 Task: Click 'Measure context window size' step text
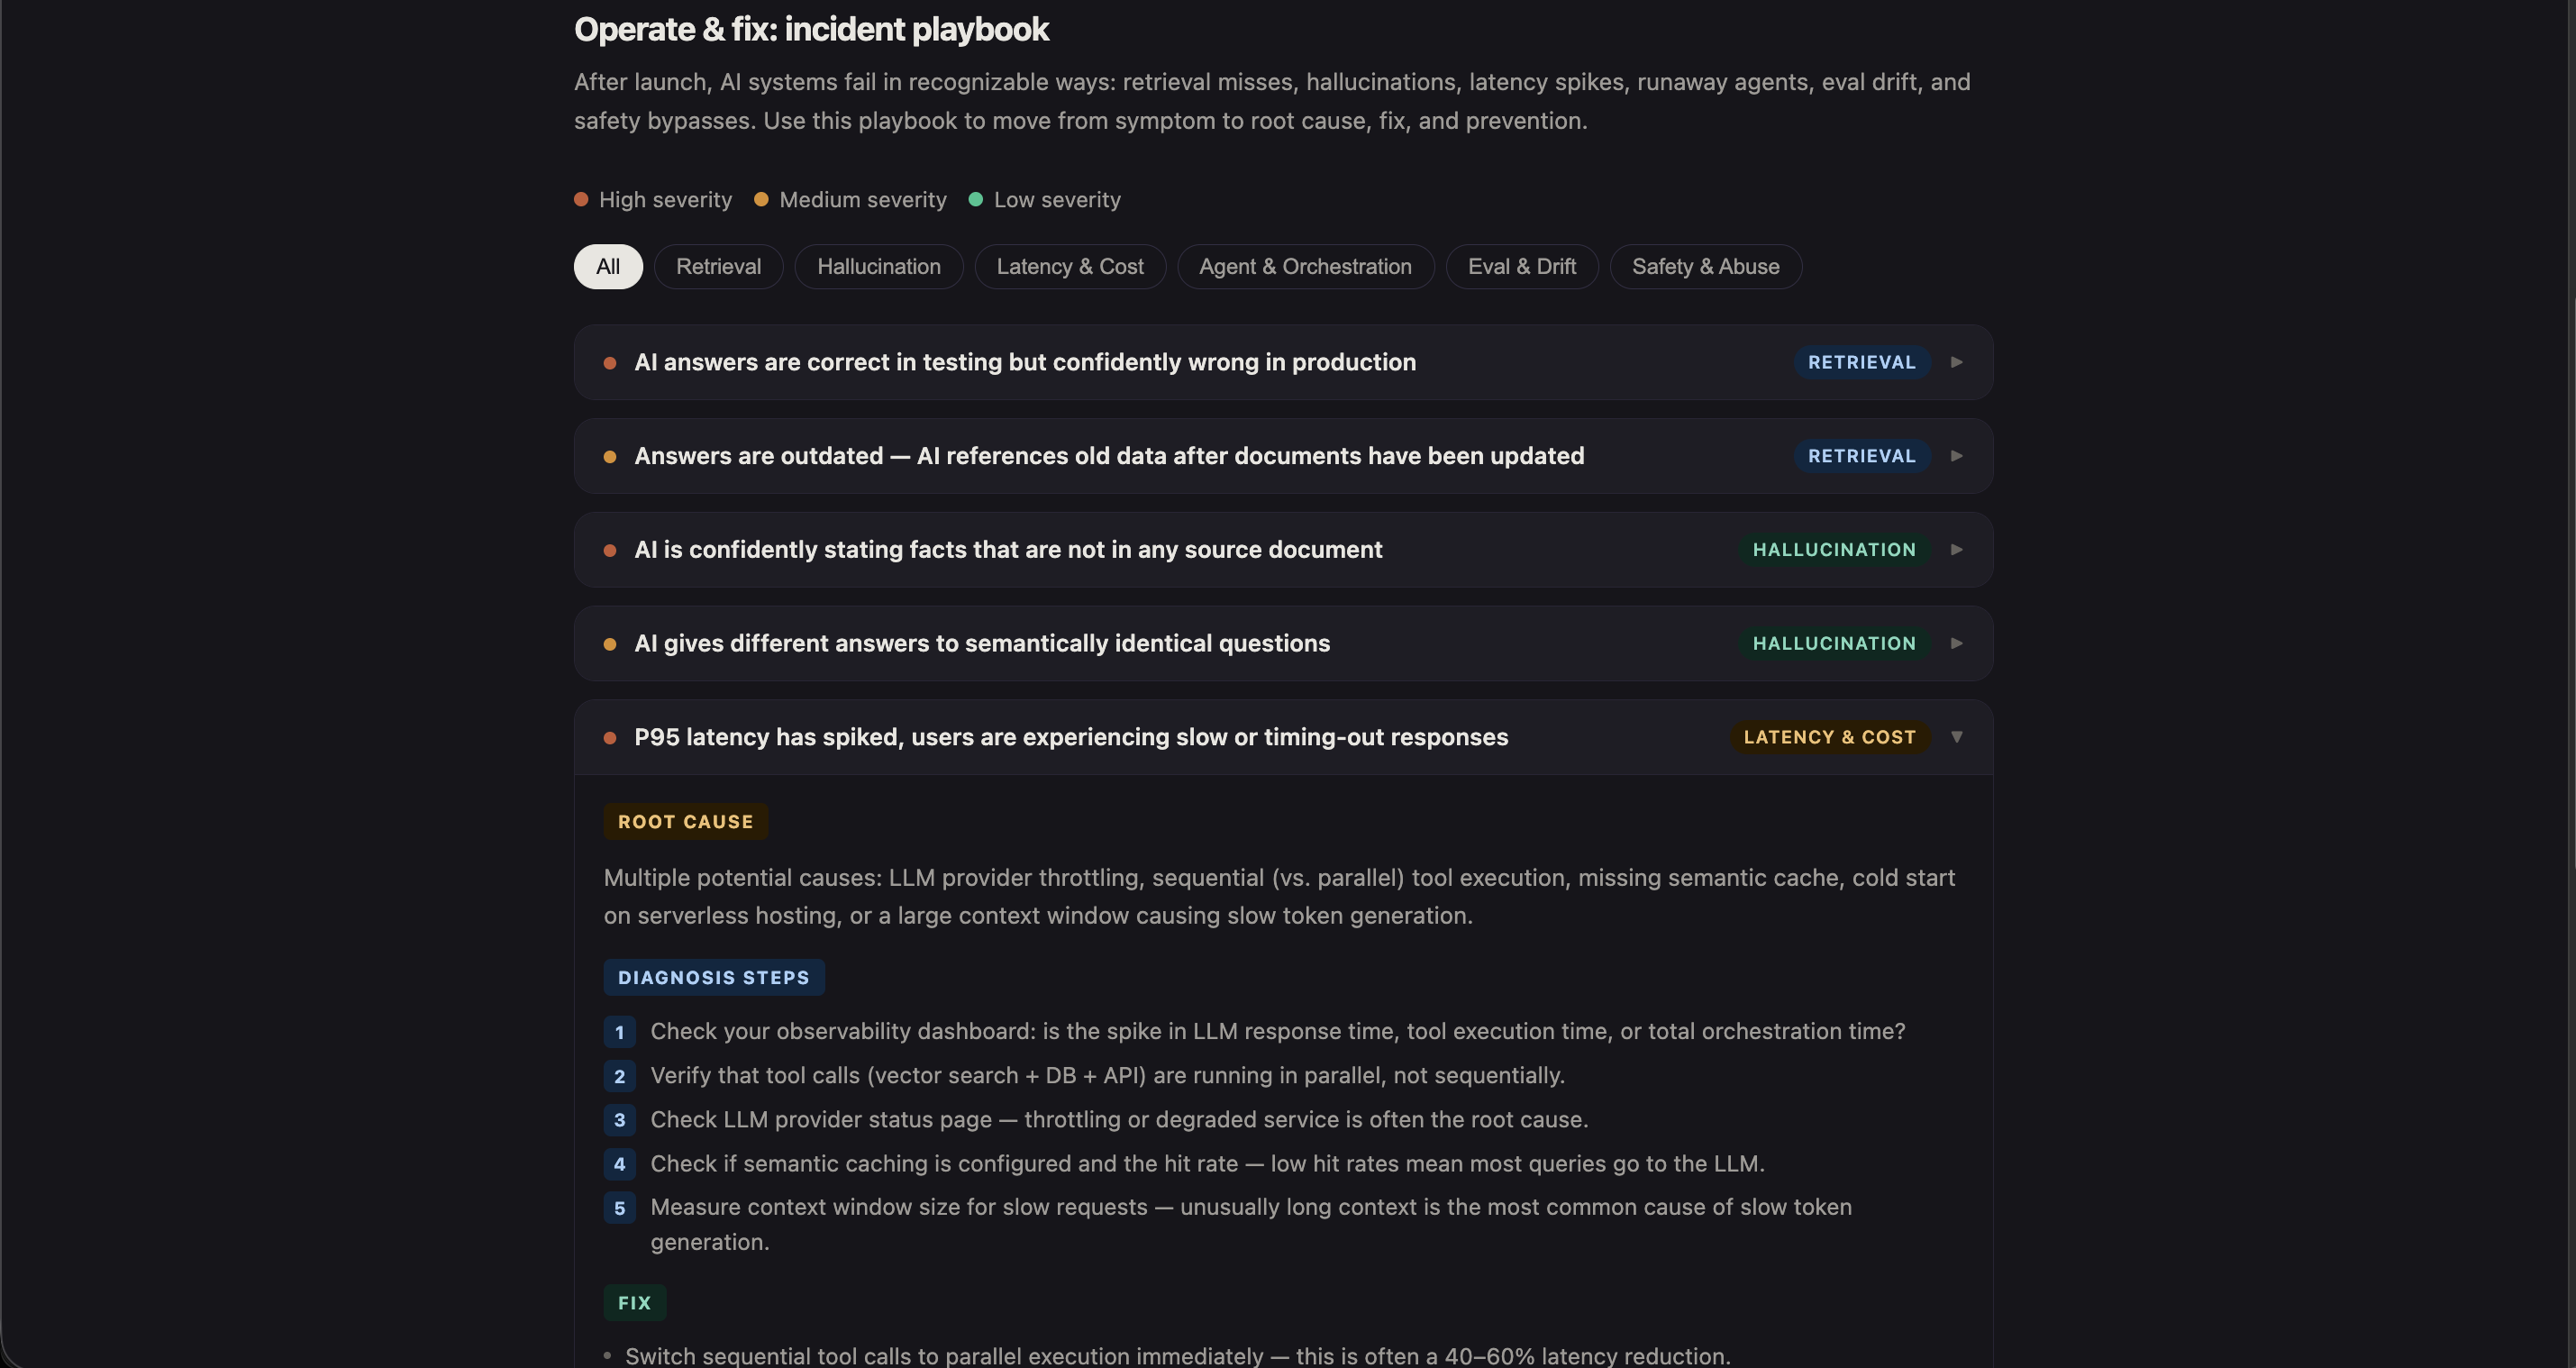[x=1251, y=1224]
